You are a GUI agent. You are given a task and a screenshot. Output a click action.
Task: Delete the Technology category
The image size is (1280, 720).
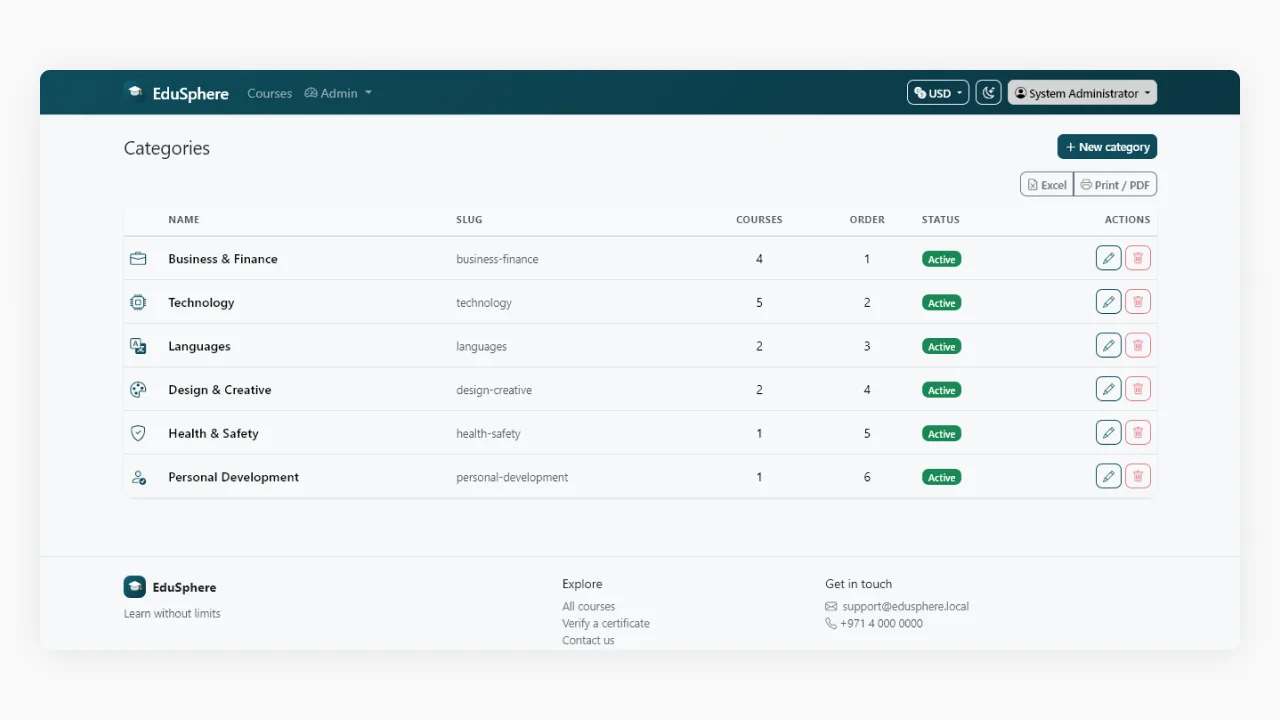[1138, 302]
